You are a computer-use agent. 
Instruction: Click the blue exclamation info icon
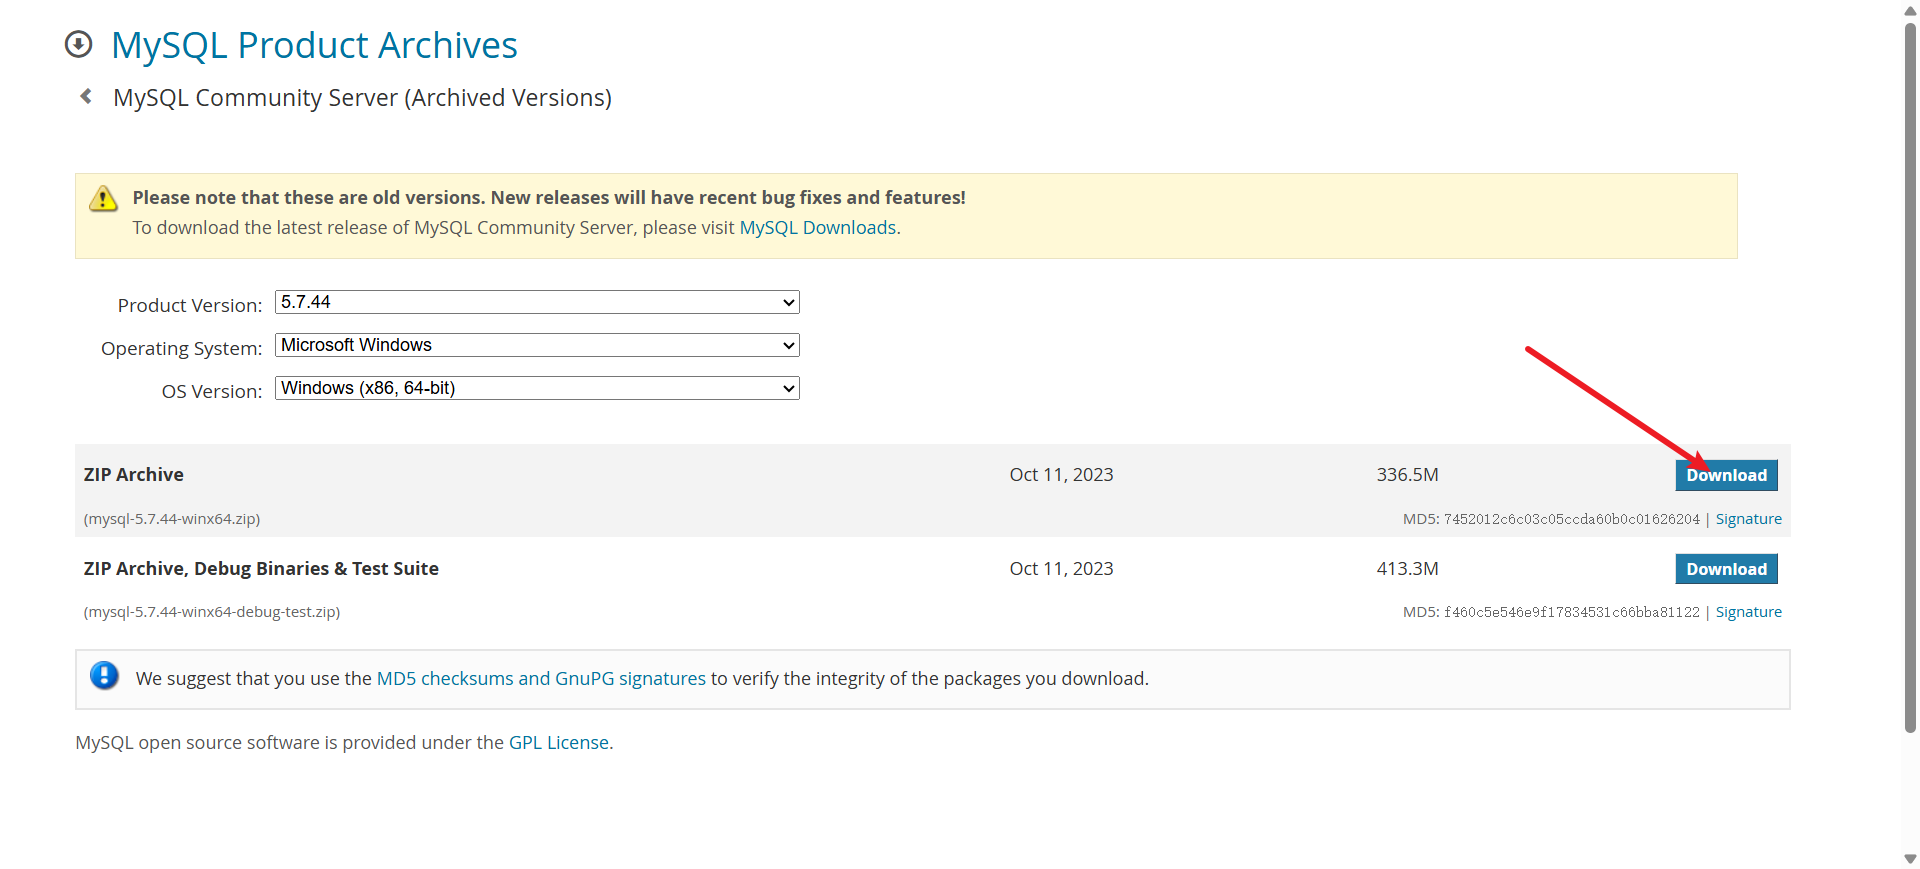(104, 676)
